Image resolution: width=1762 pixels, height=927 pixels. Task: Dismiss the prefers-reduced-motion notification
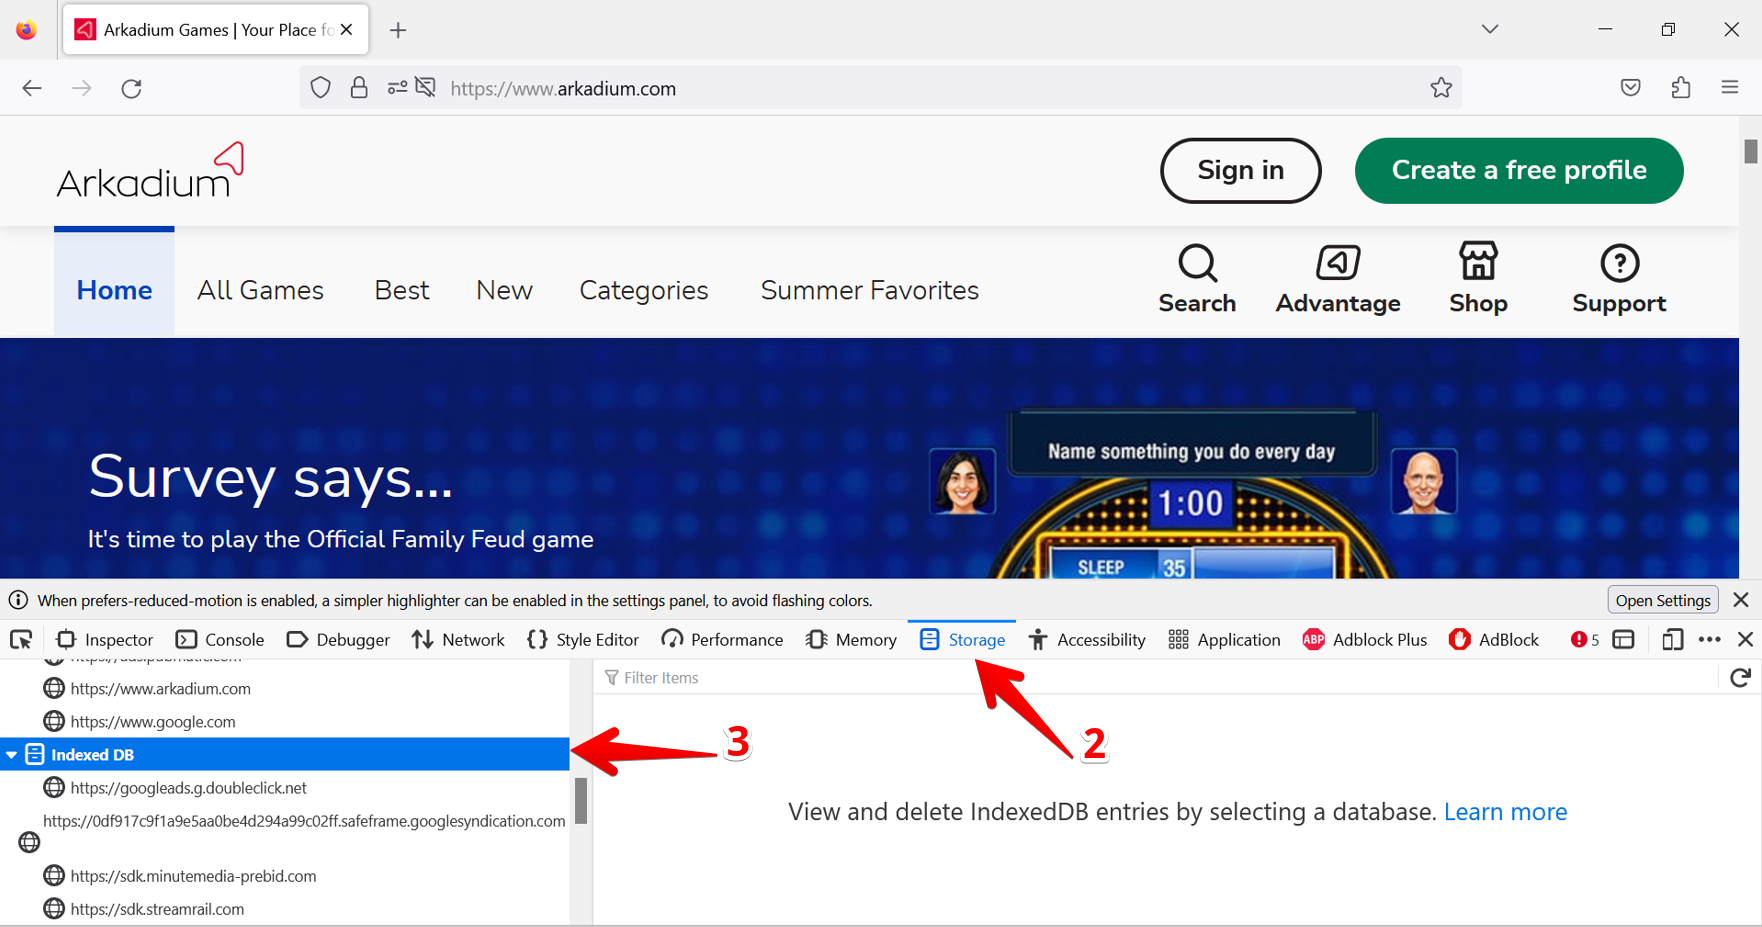click(1741, 600)
